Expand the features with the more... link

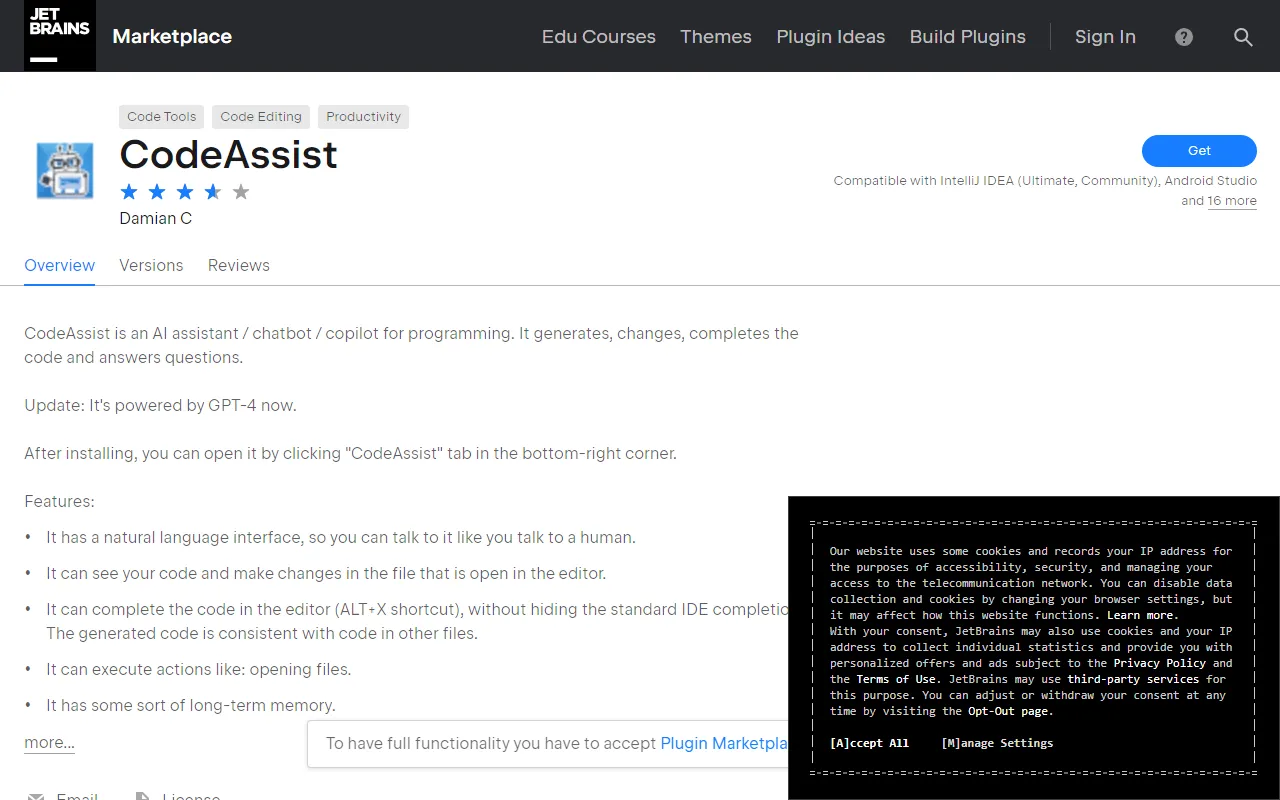[48, 742]
